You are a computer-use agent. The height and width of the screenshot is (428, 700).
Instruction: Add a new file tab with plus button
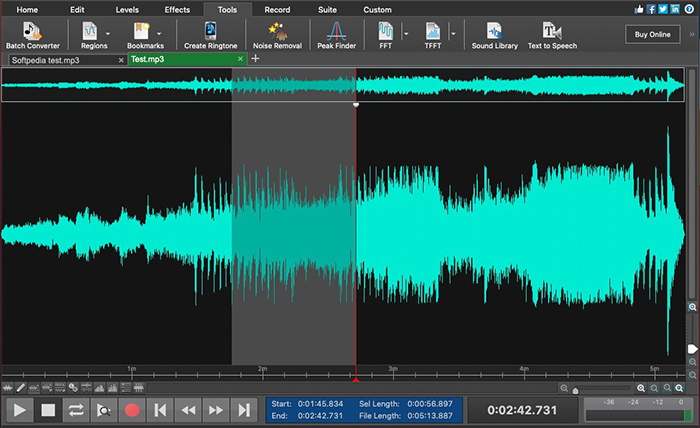(x=255, y=58)
